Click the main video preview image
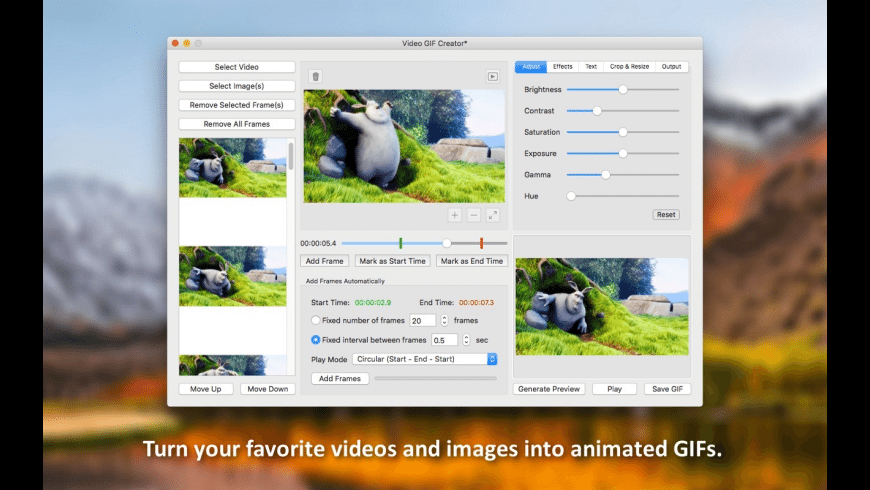This screenshot has height=490, width=870. click(404, 146)
